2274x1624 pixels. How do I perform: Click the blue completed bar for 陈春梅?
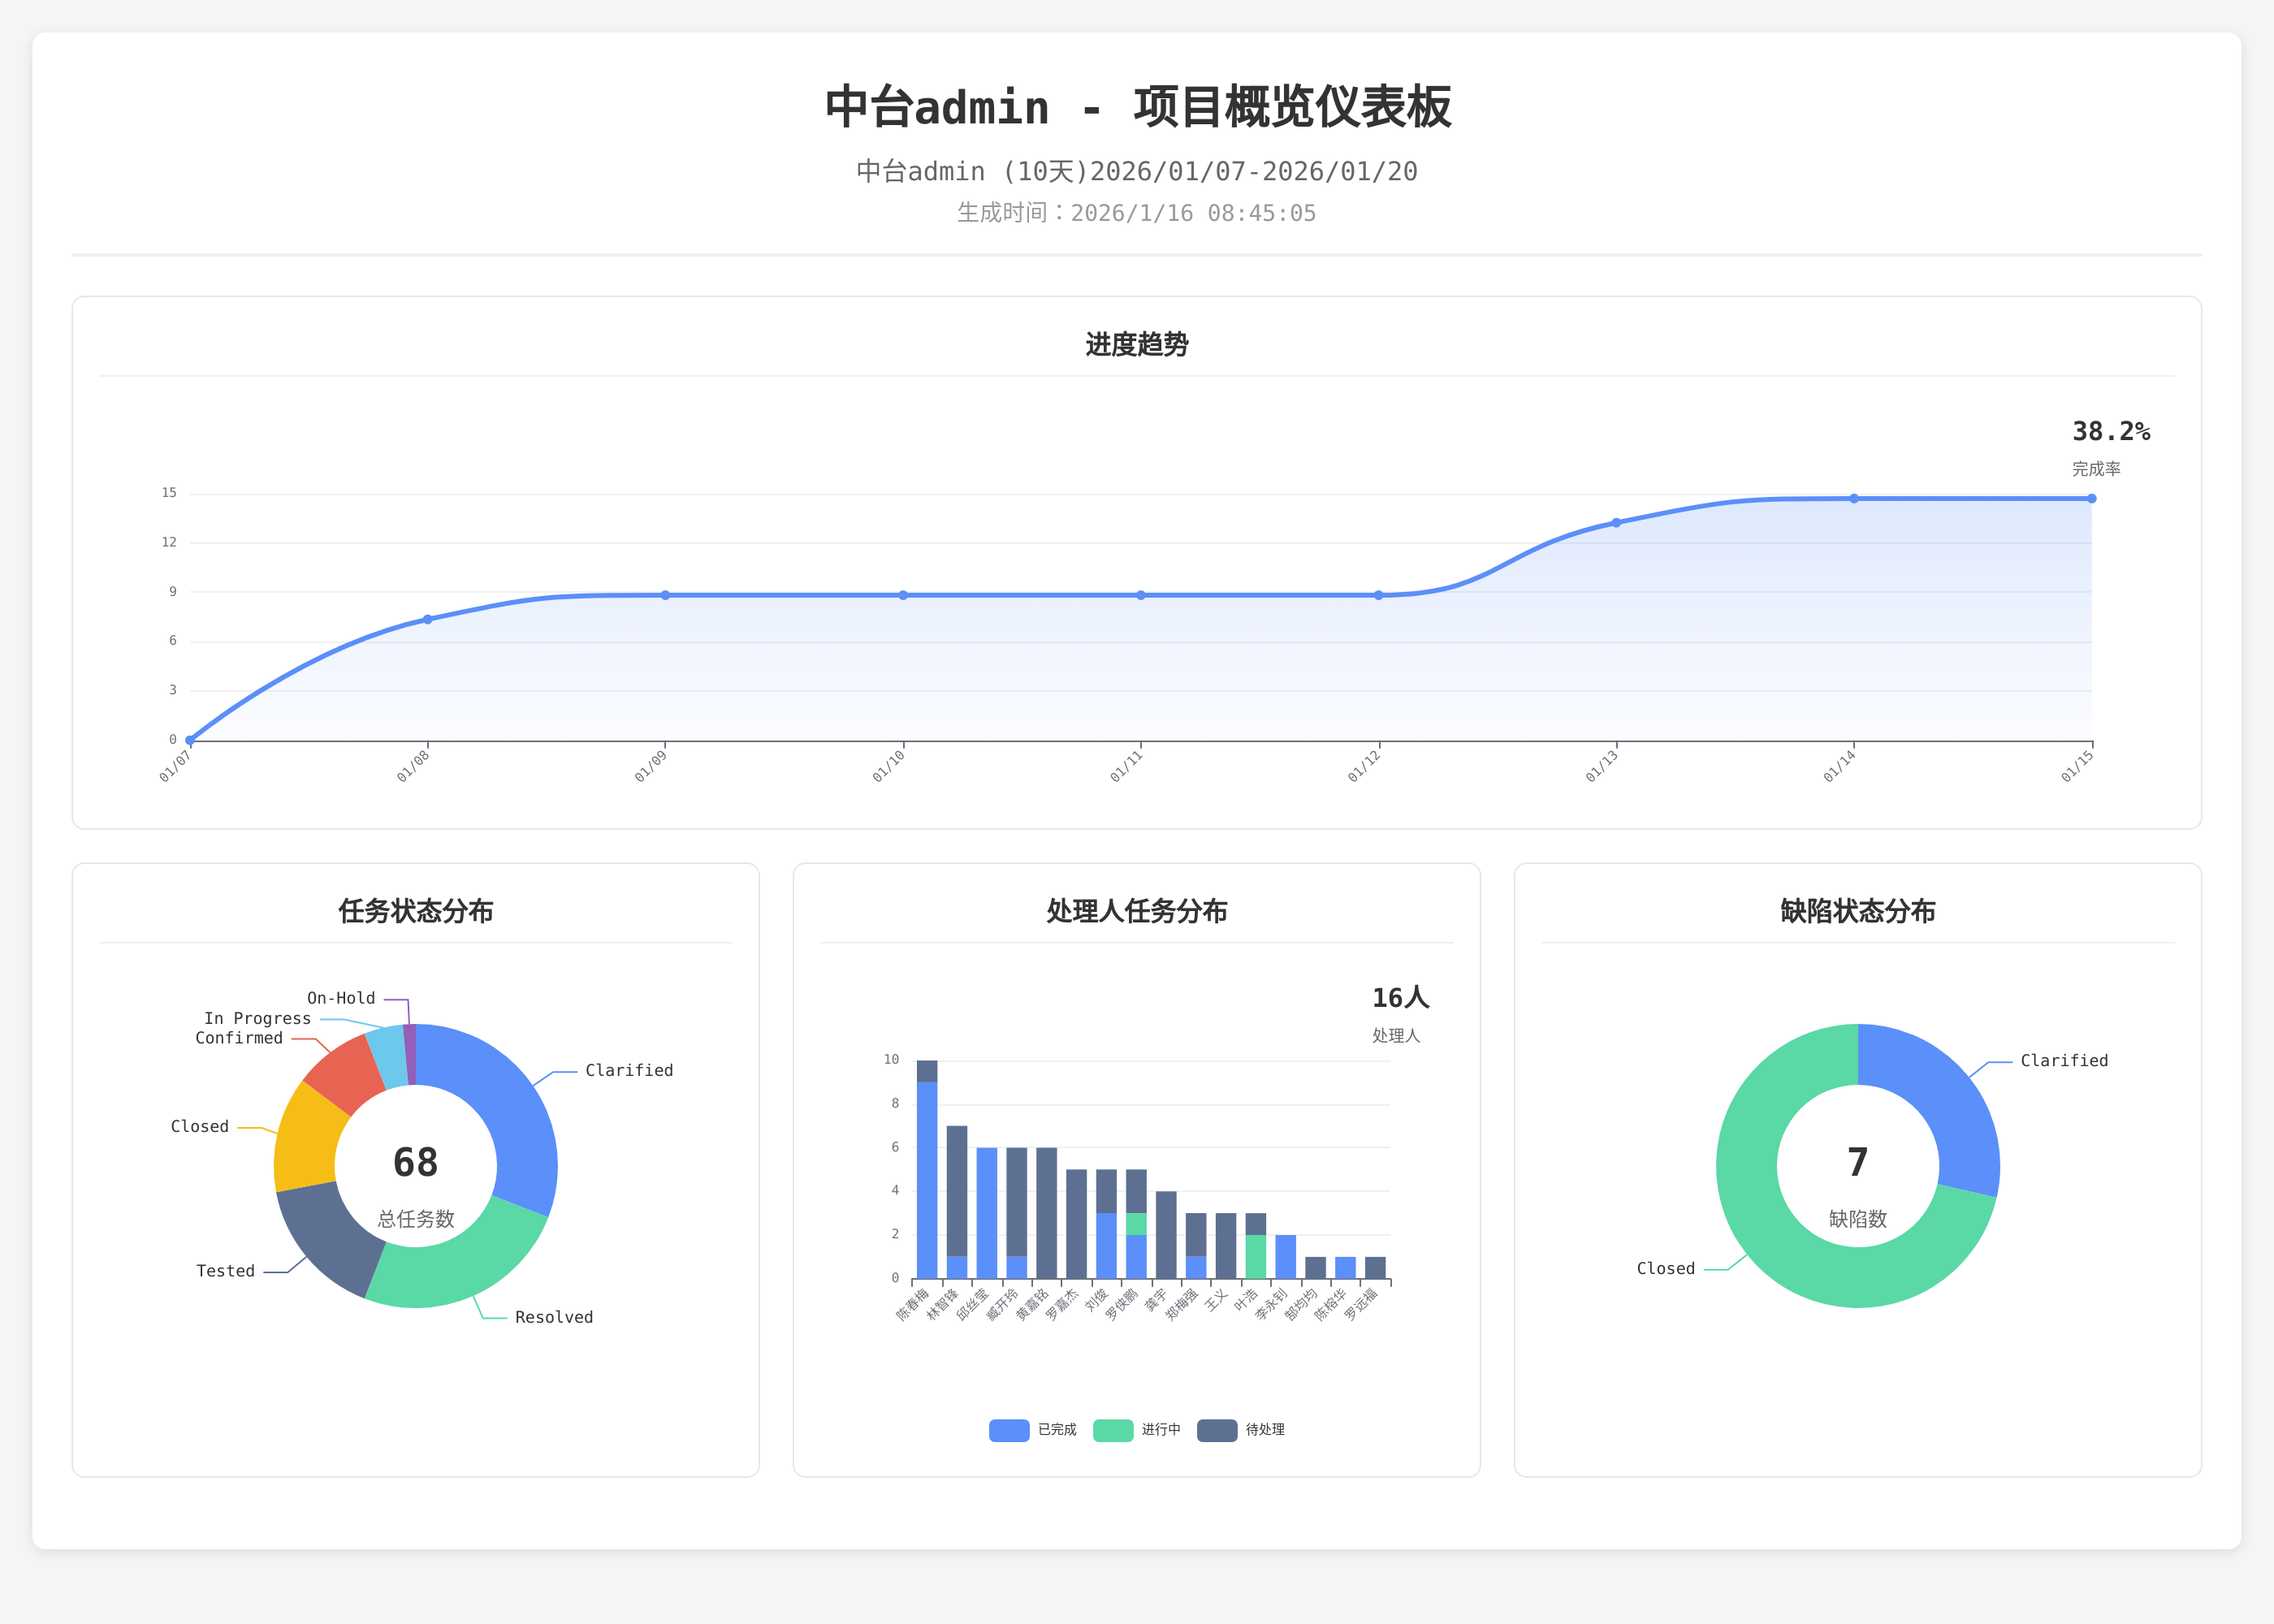[x=927, y=1180]
